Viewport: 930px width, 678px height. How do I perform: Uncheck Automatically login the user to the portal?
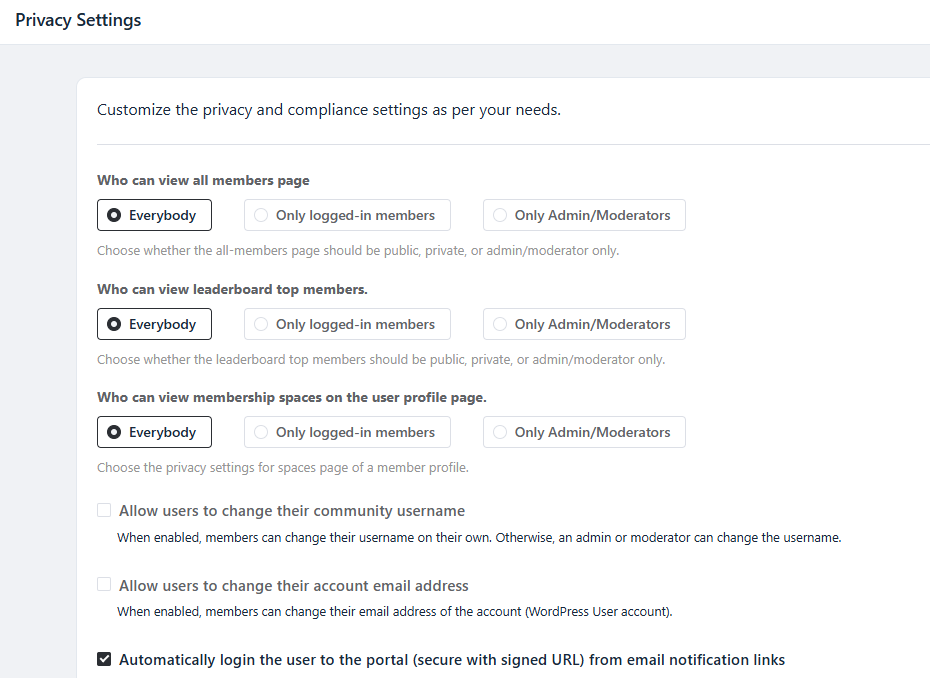click(104, 659)
